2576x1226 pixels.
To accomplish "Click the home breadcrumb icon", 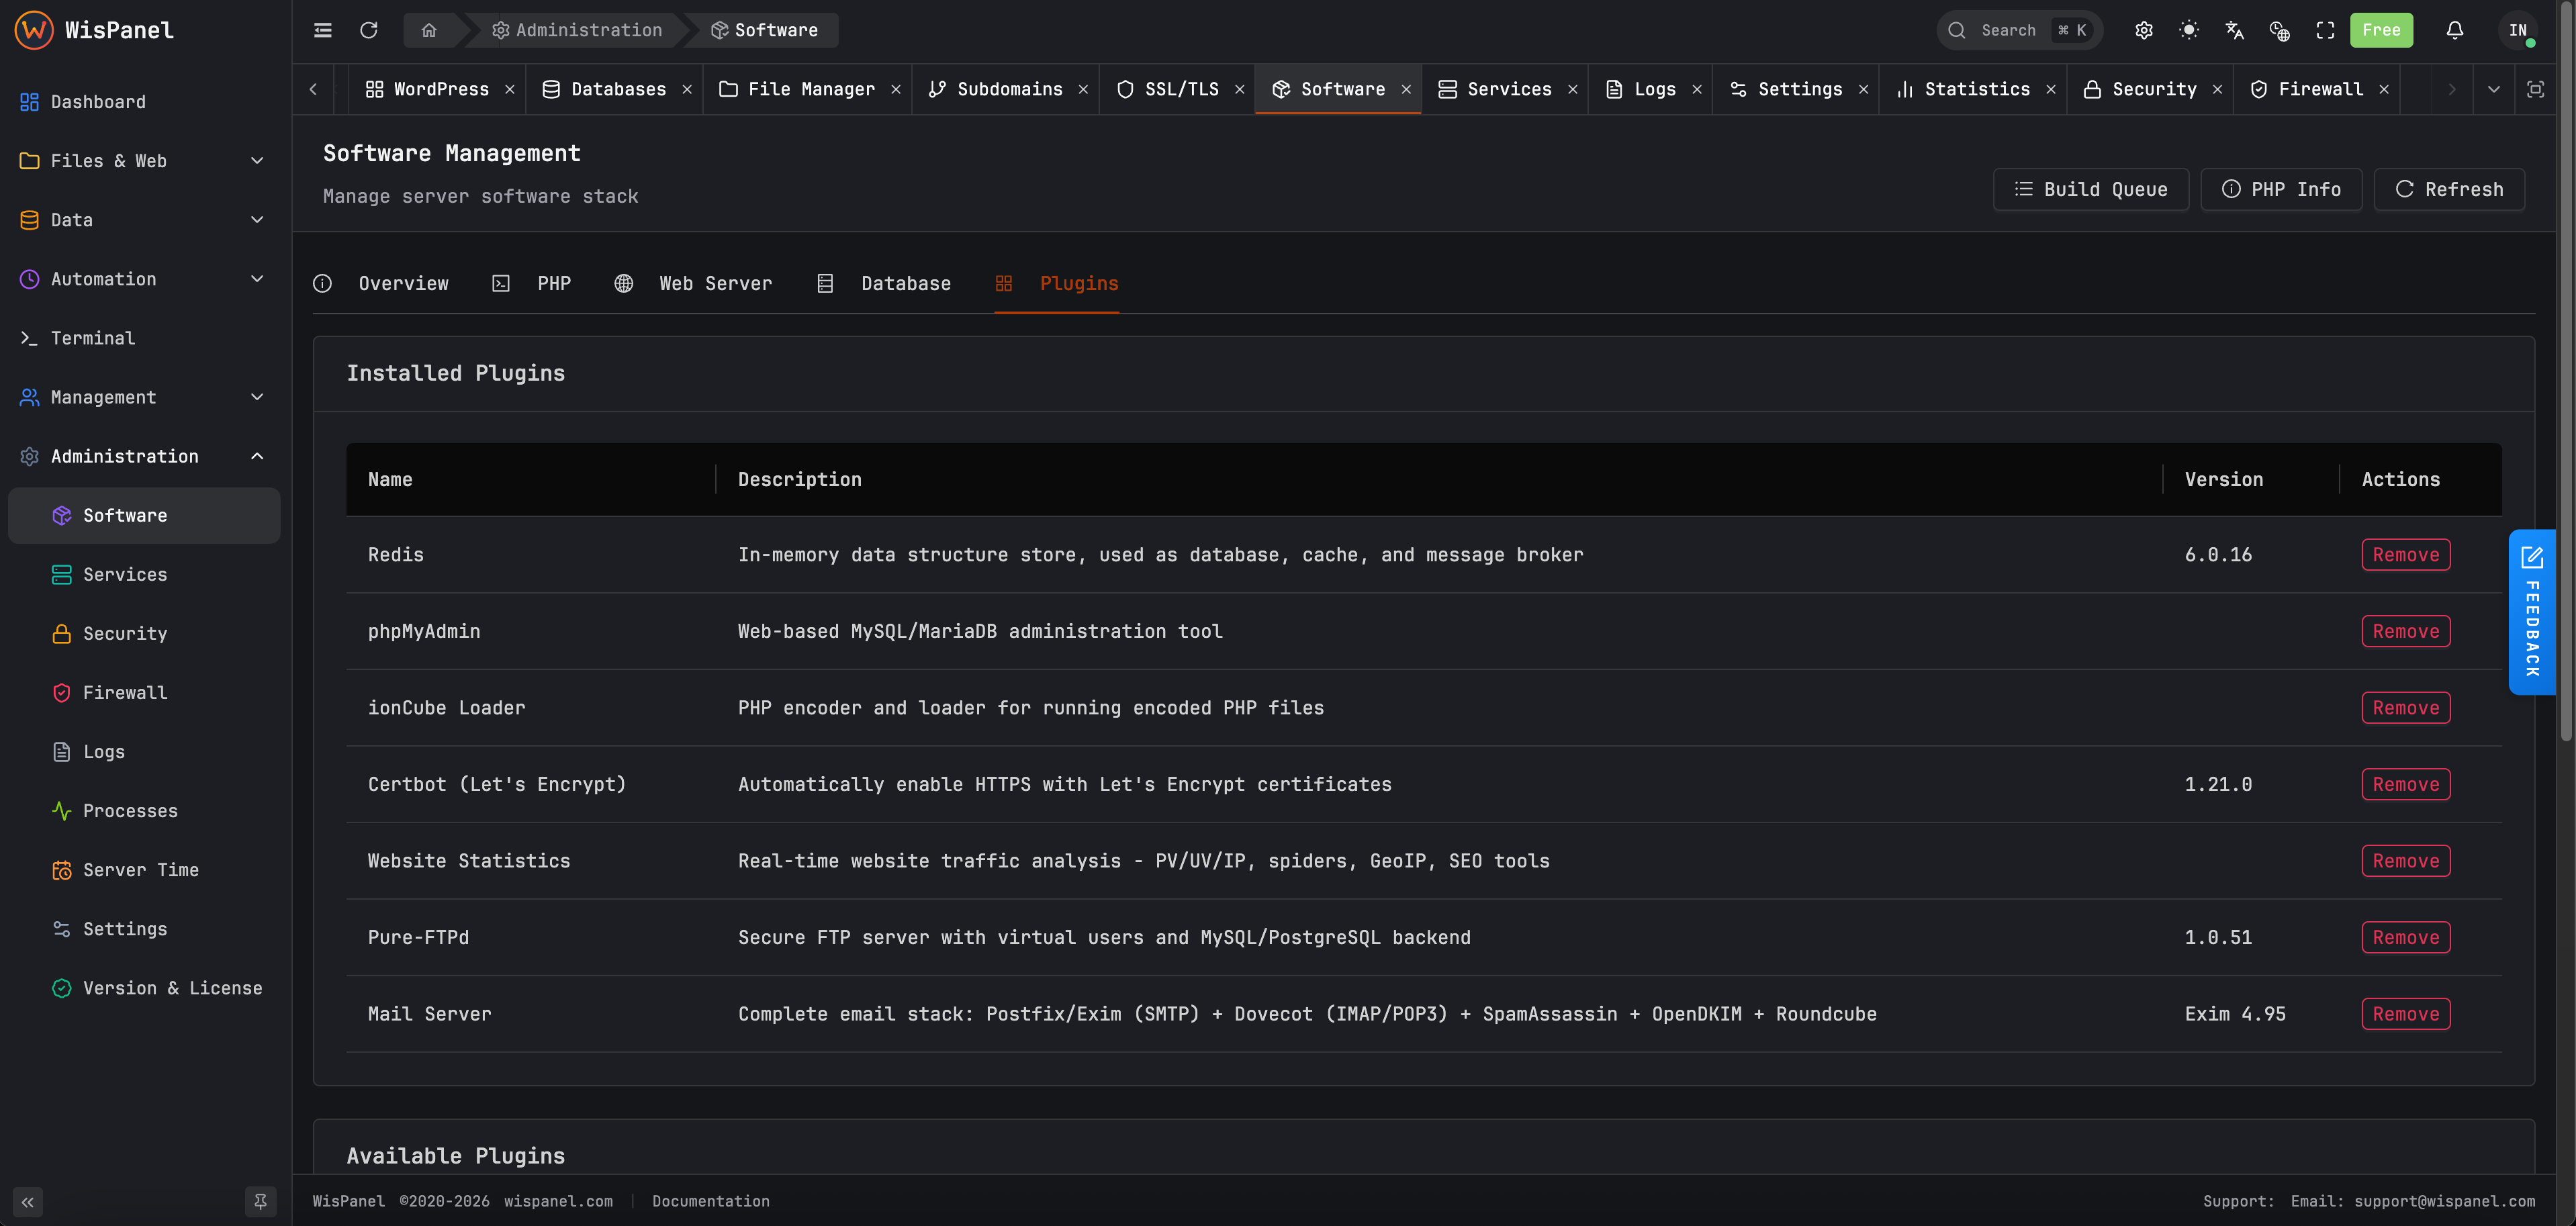I will coord(429,30).
